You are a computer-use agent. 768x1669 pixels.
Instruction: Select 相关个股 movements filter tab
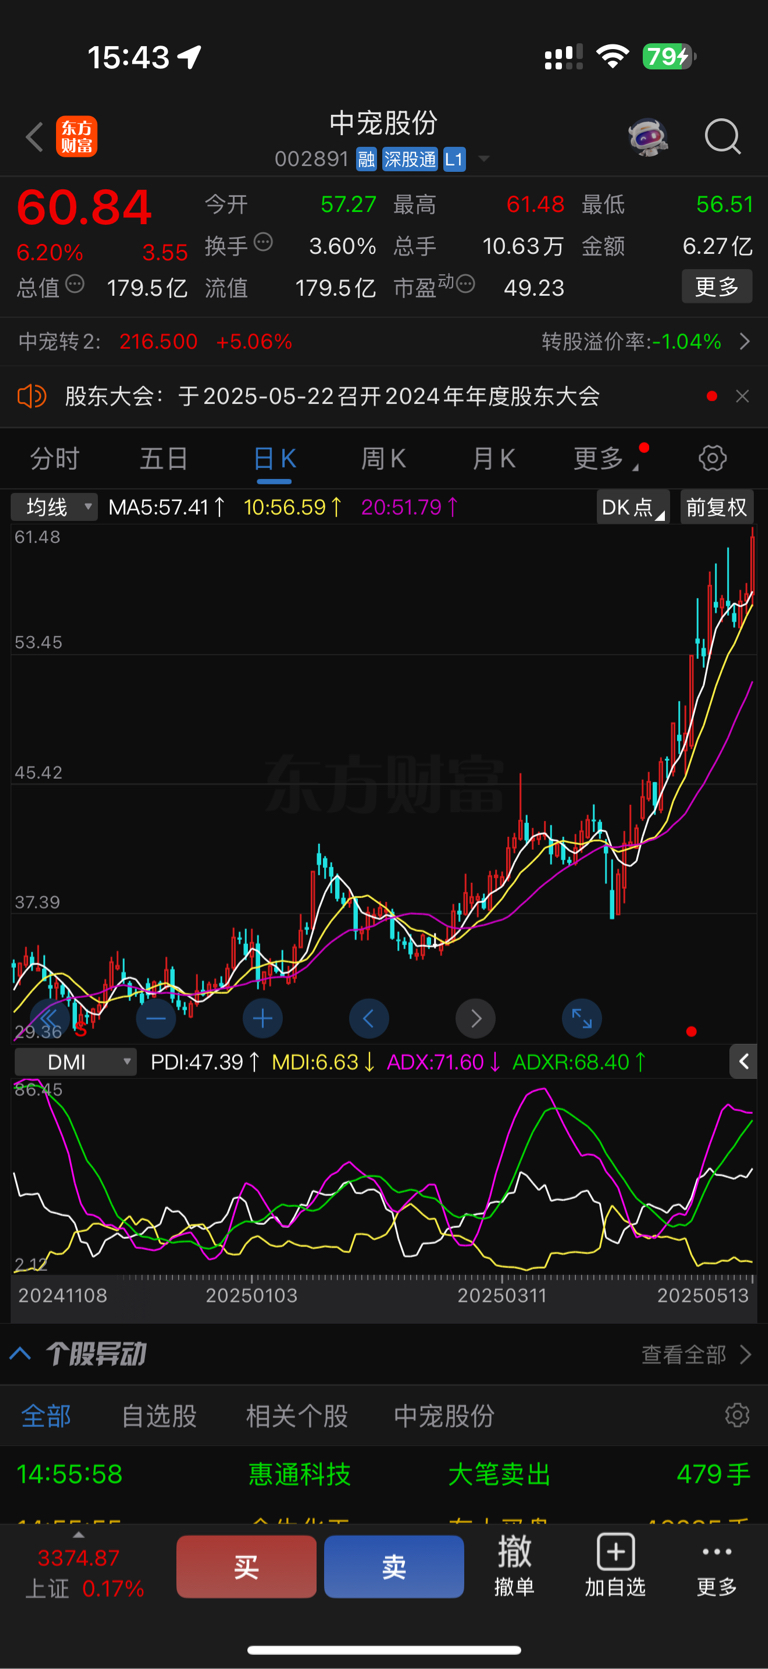tap(297, 1416)
